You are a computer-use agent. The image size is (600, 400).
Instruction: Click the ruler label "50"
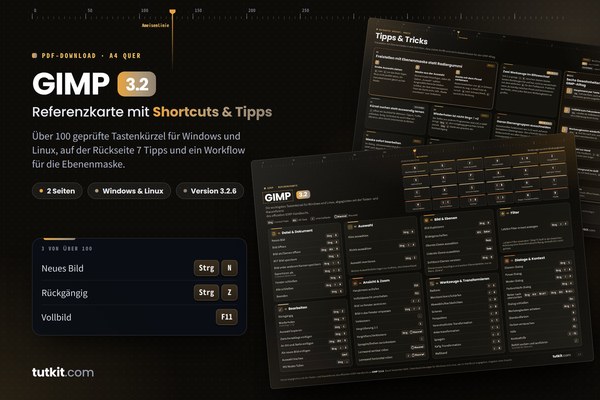point(90,10)
